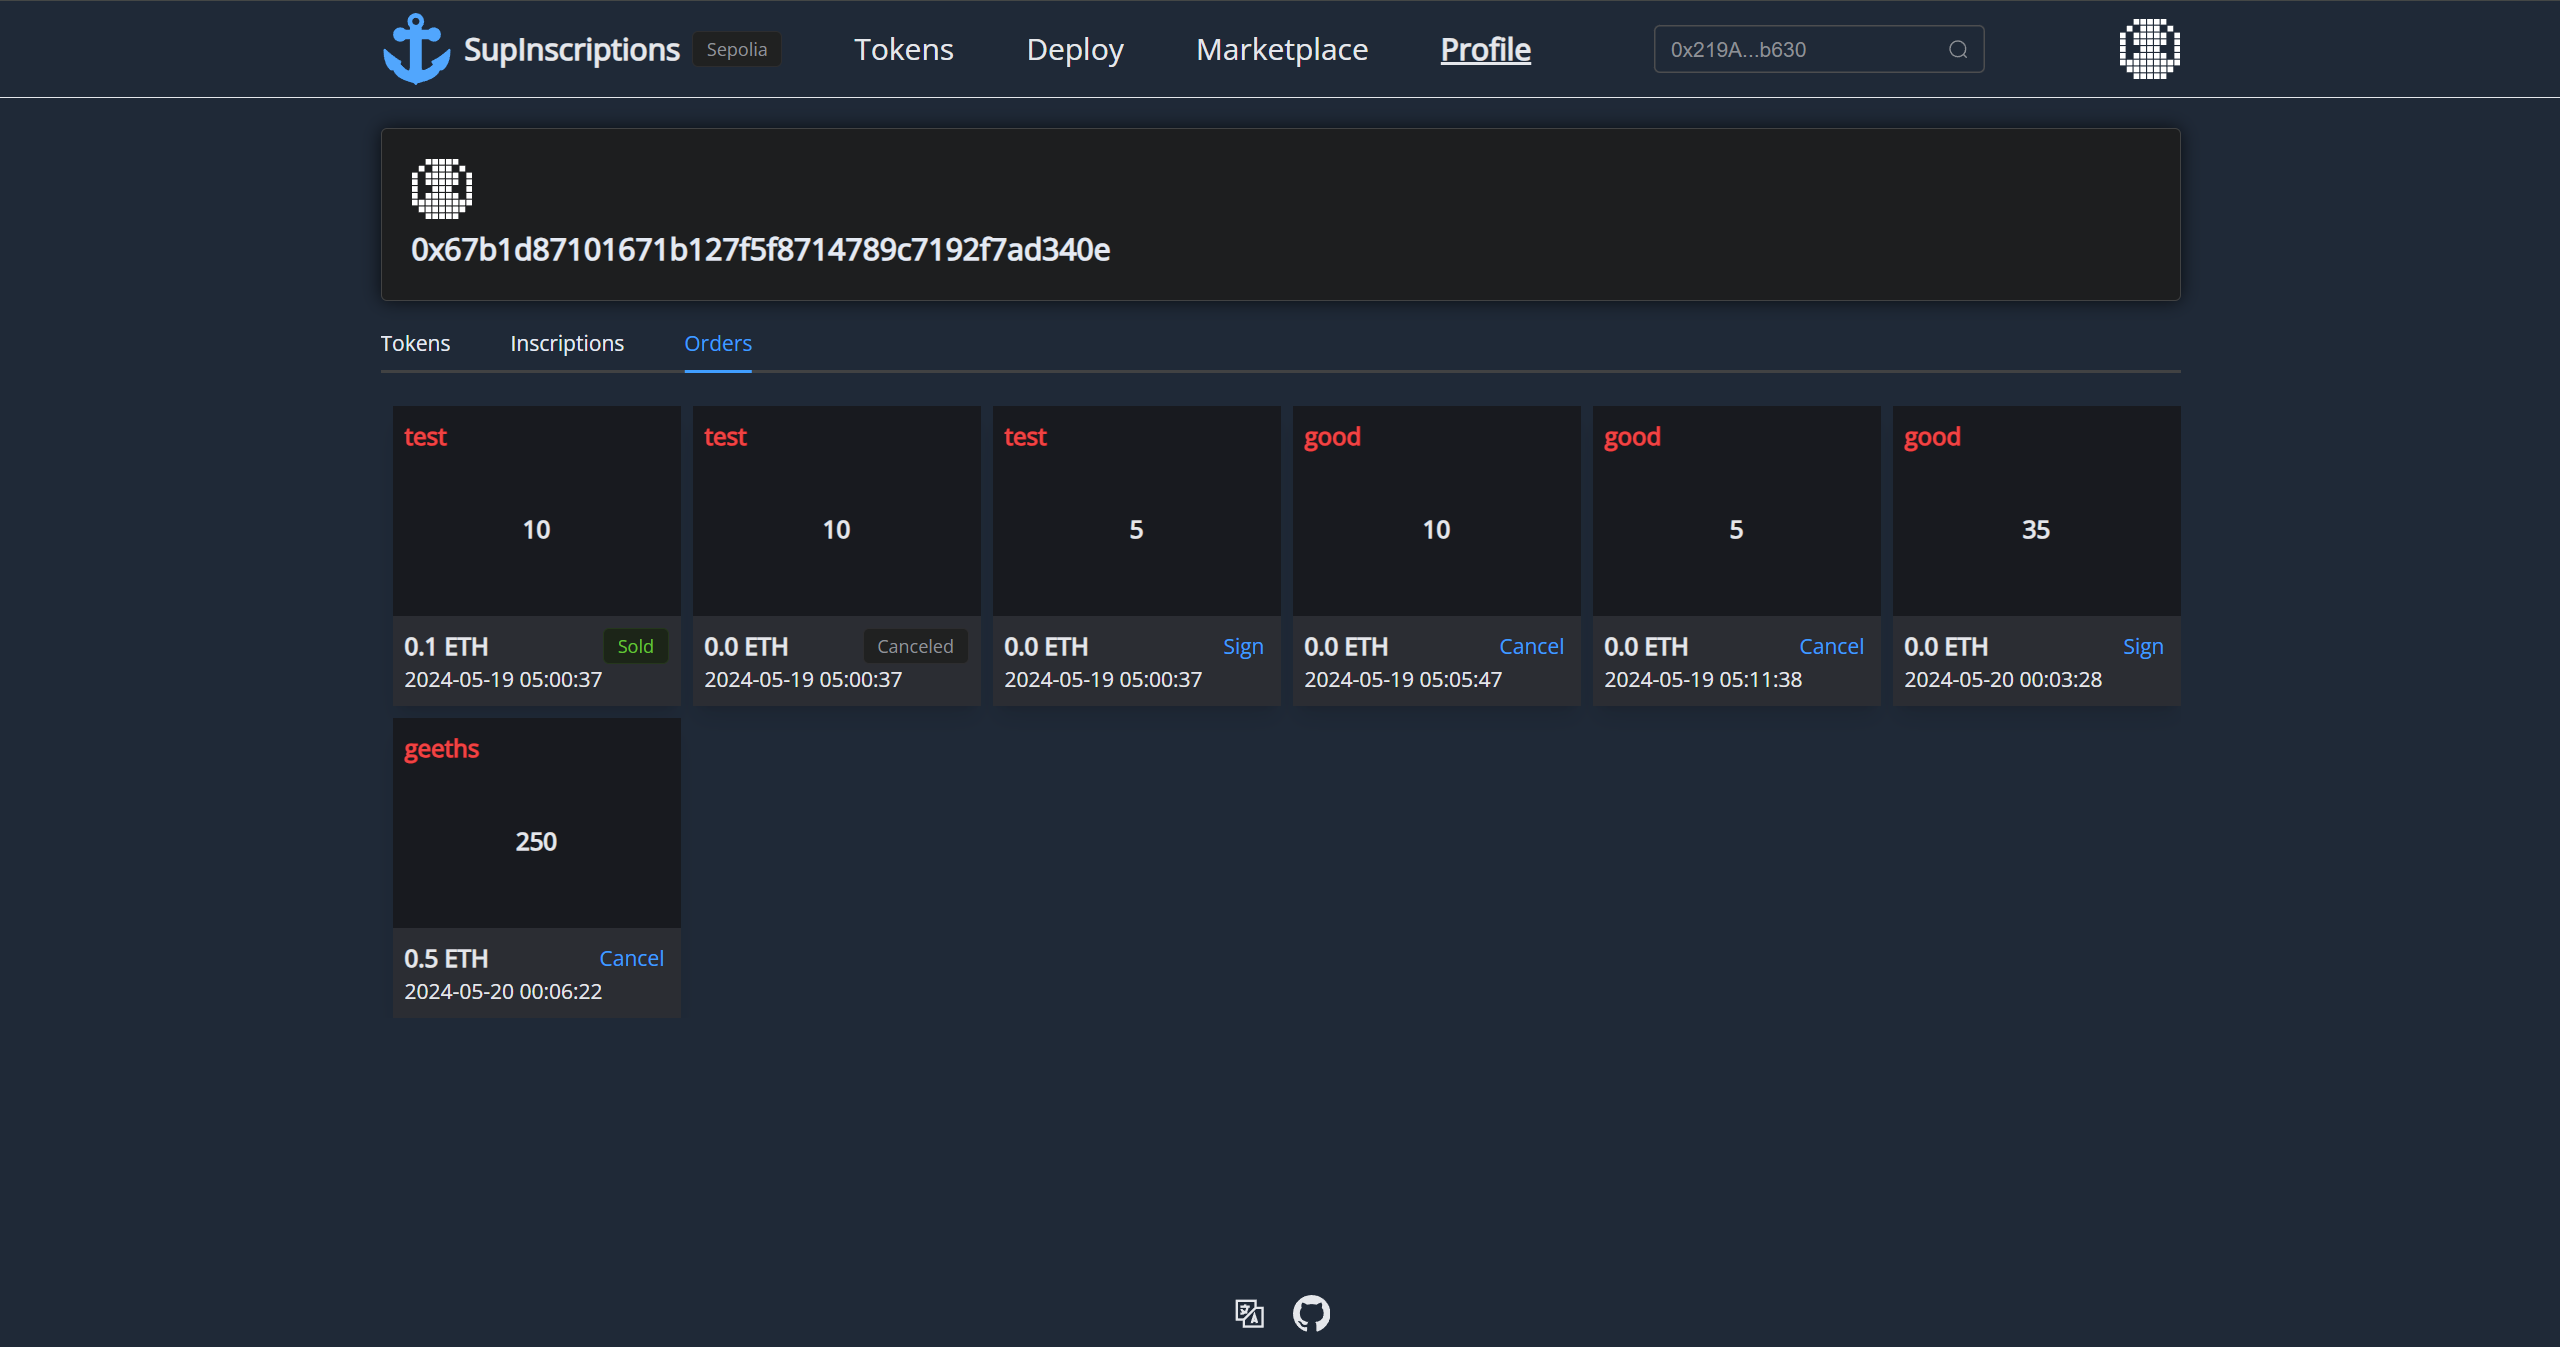This screenshot has height=1347, width=2560.
Task: Click the language translate icon in footer
Action: [x=1249, y=1313]
